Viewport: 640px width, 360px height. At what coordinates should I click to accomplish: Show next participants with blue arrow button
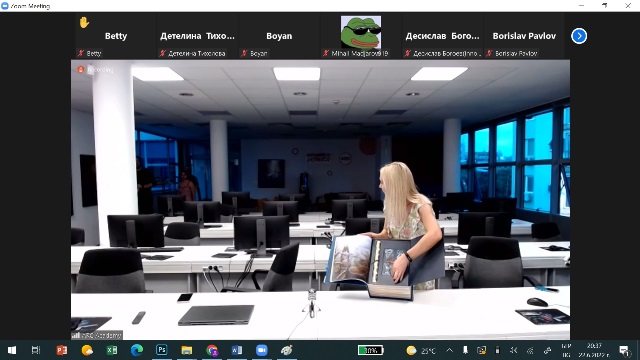(579, 36)
